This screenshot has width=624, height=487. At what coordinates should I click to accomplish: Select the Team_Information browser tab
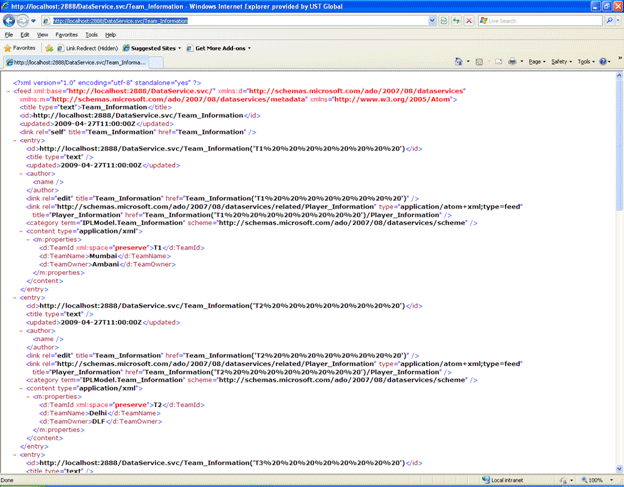pyautogui.click(x=77, y=62)
